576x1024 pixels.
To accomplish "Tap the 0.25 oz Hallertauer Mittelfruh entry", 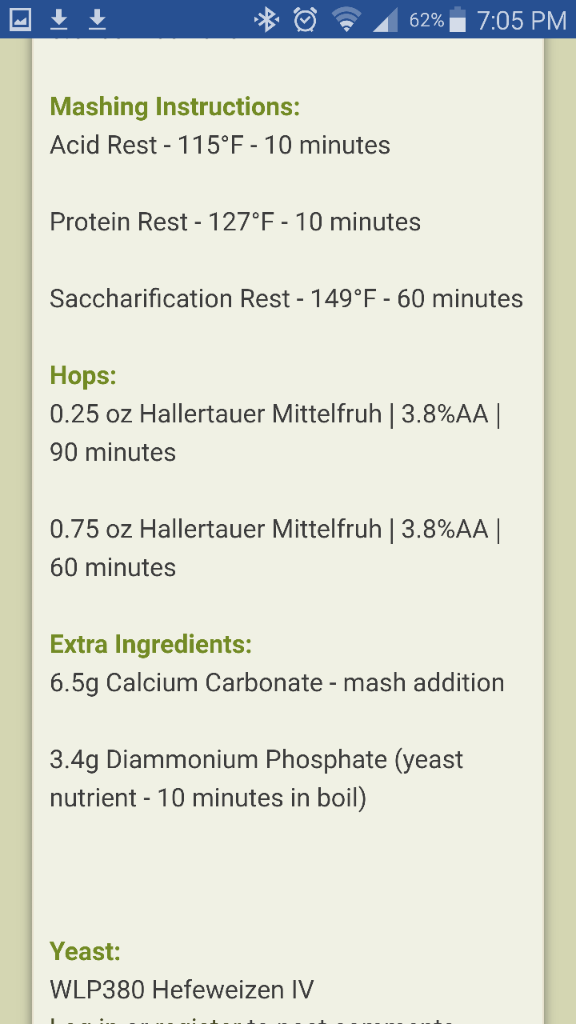I will [x=276, y=433].
